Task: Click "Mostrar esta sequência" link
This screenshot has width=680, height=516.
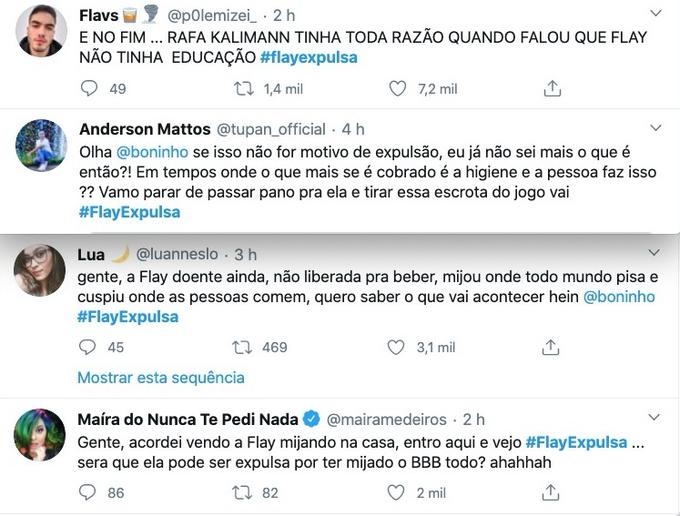Action: pyautogui.click(x=161, y=378)
